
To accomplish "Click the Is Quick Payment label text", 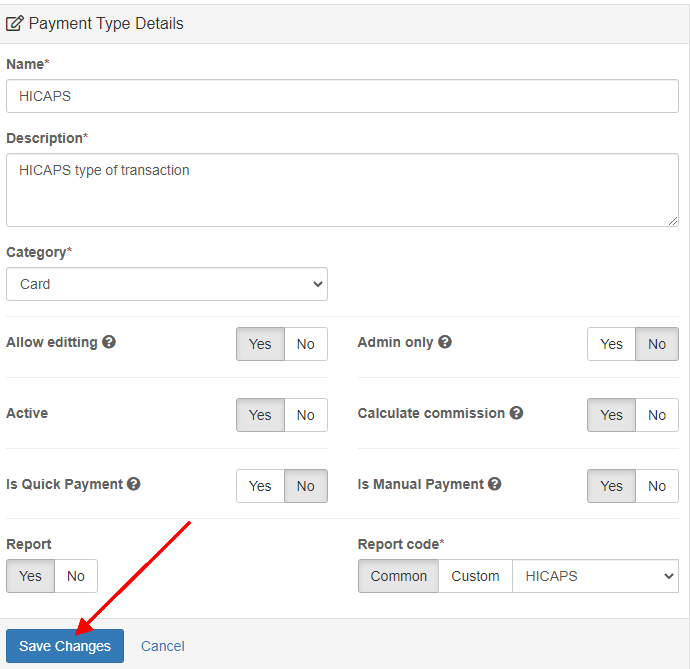I will (x=64, y=484).
